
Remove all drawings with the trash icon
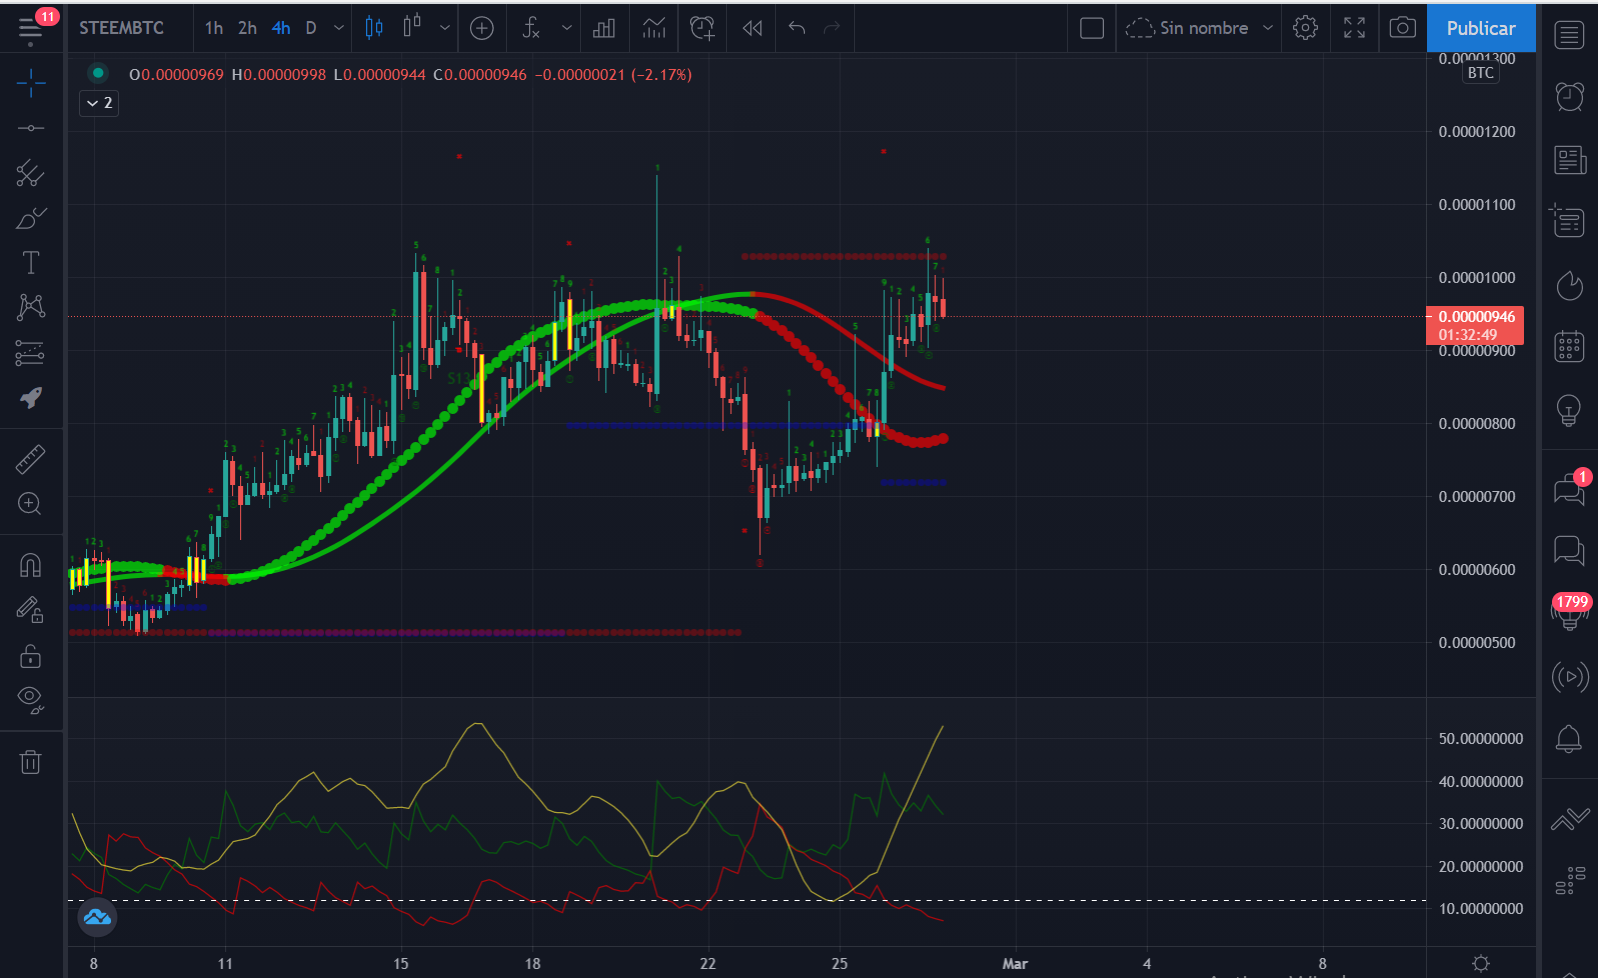coord(31,762)
